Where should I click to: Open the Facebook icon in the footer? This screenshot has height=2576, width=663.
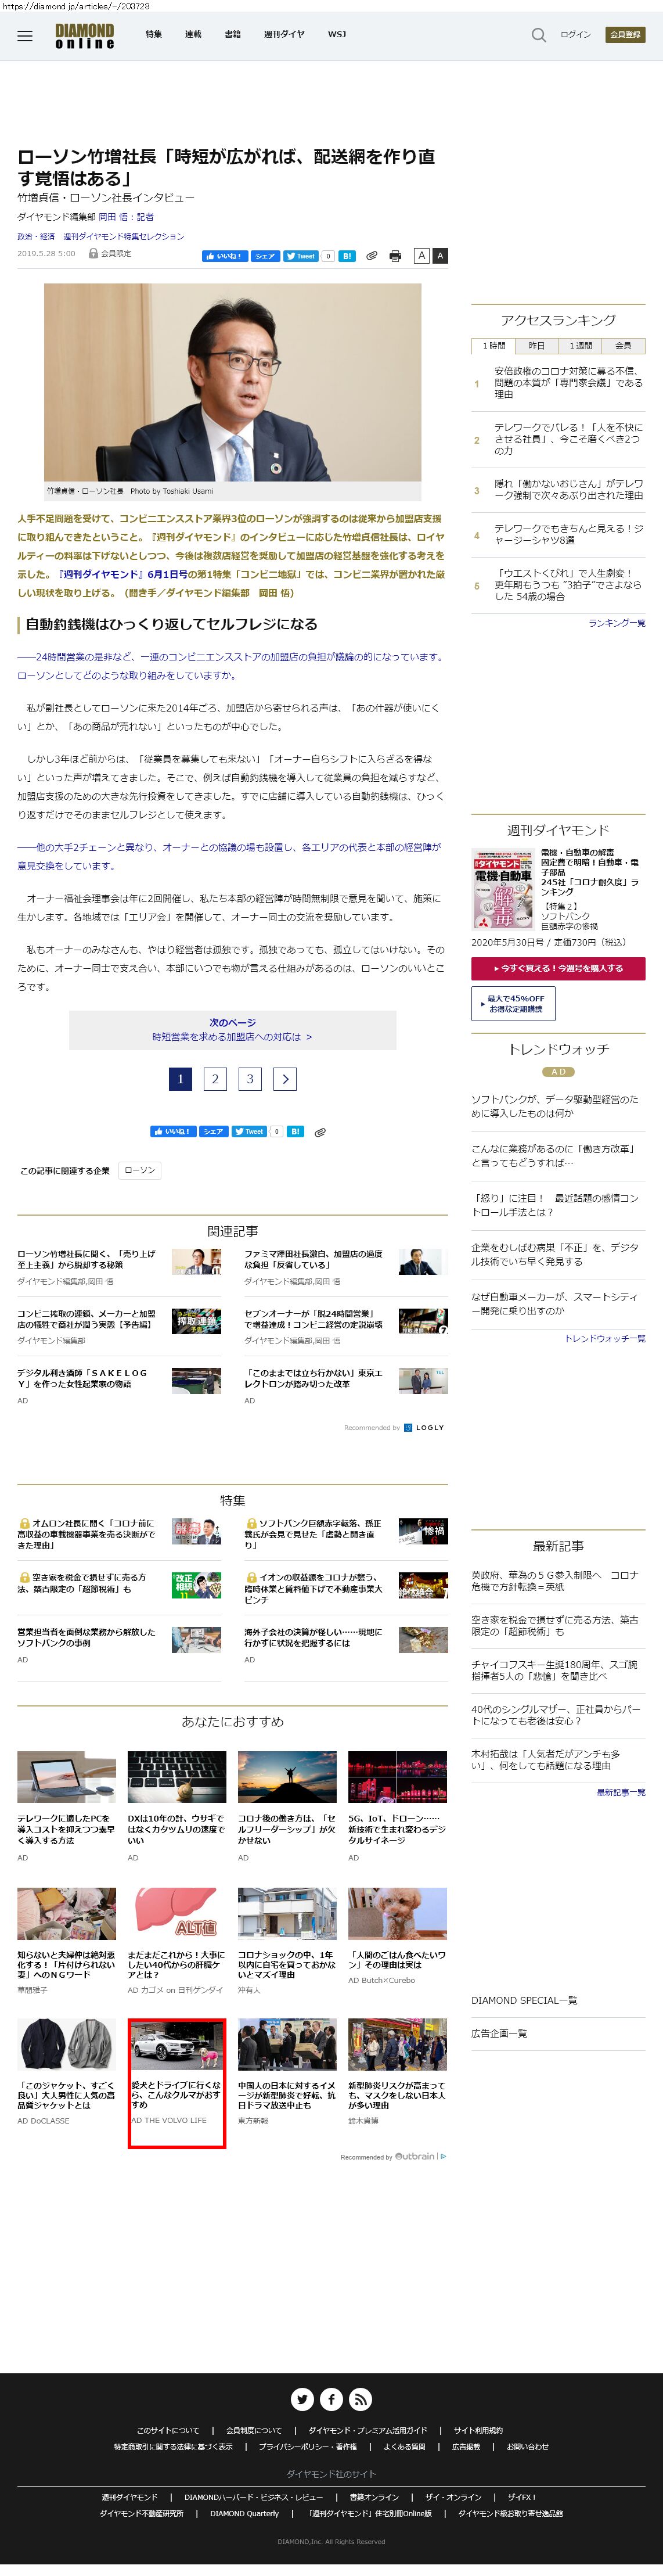[x=331, y=2398]
